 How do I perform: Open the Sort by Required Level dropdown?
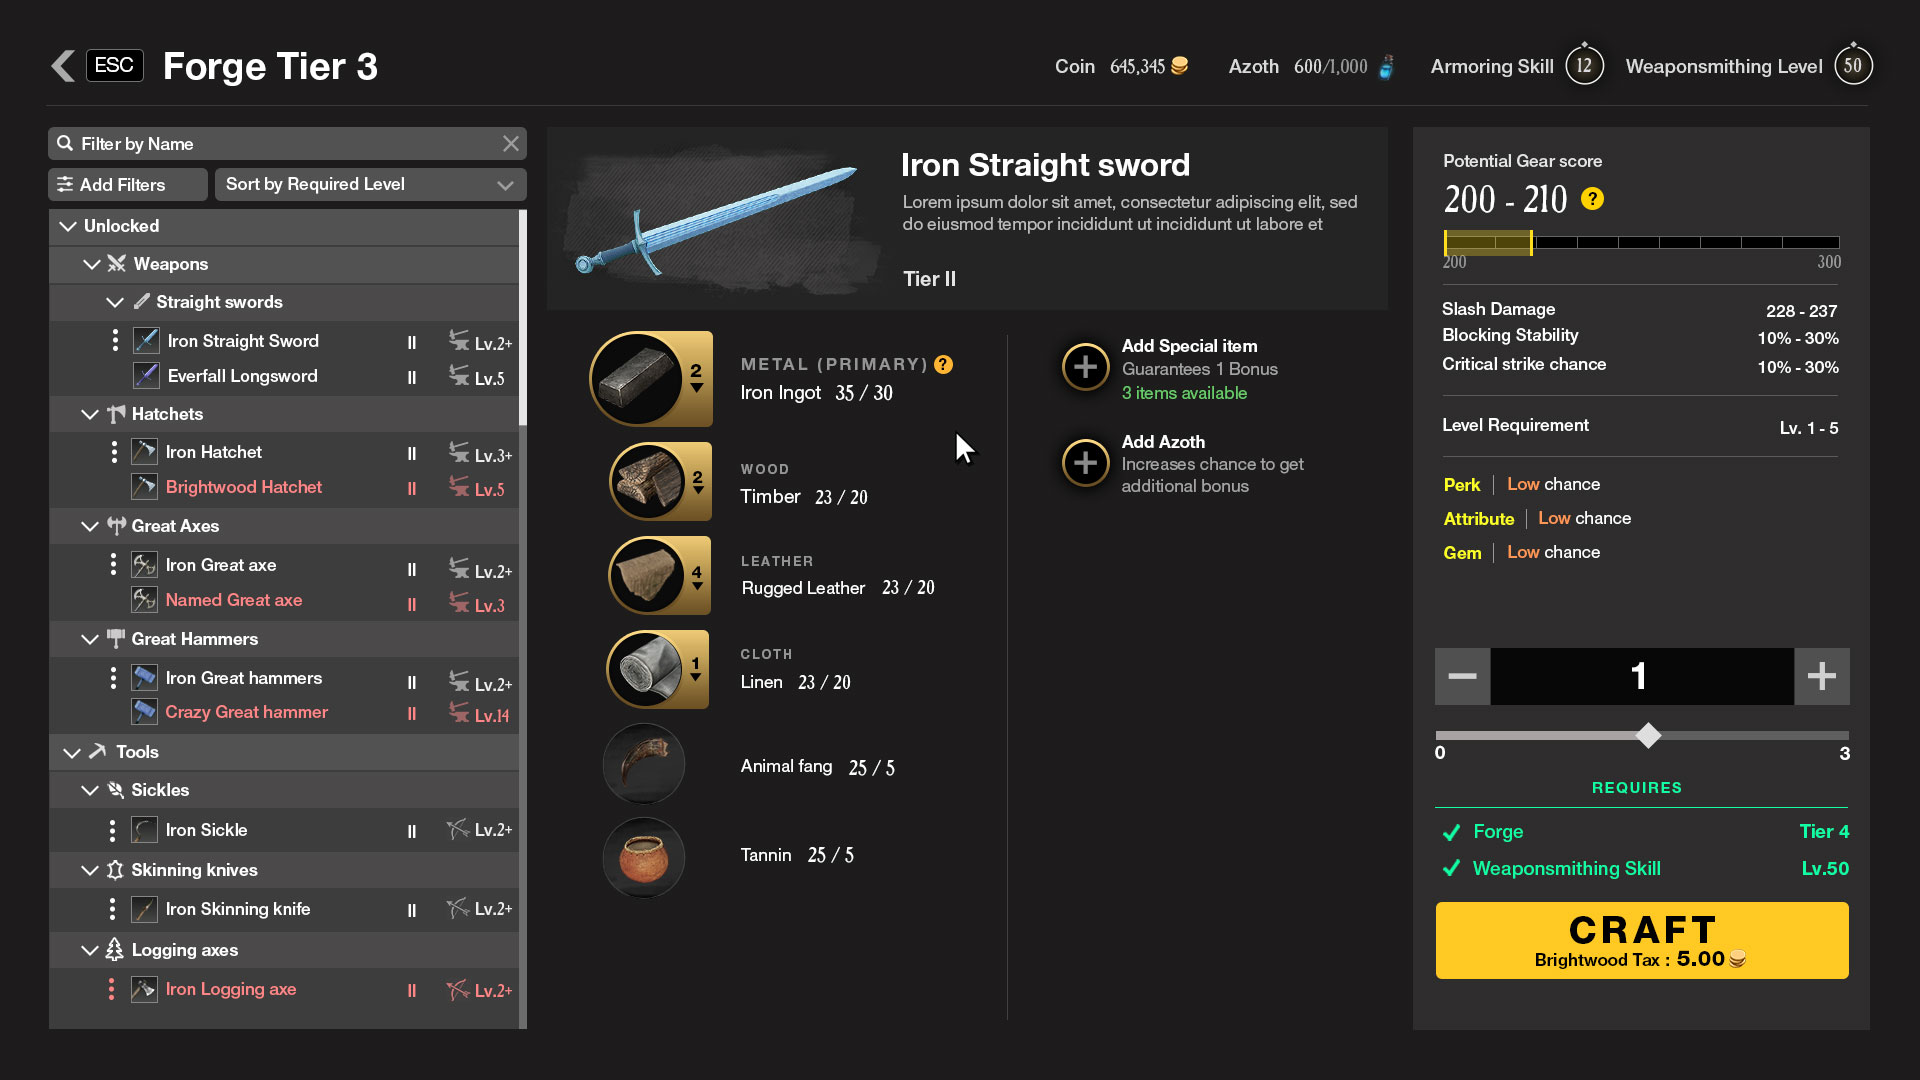(x=370, y=184)
